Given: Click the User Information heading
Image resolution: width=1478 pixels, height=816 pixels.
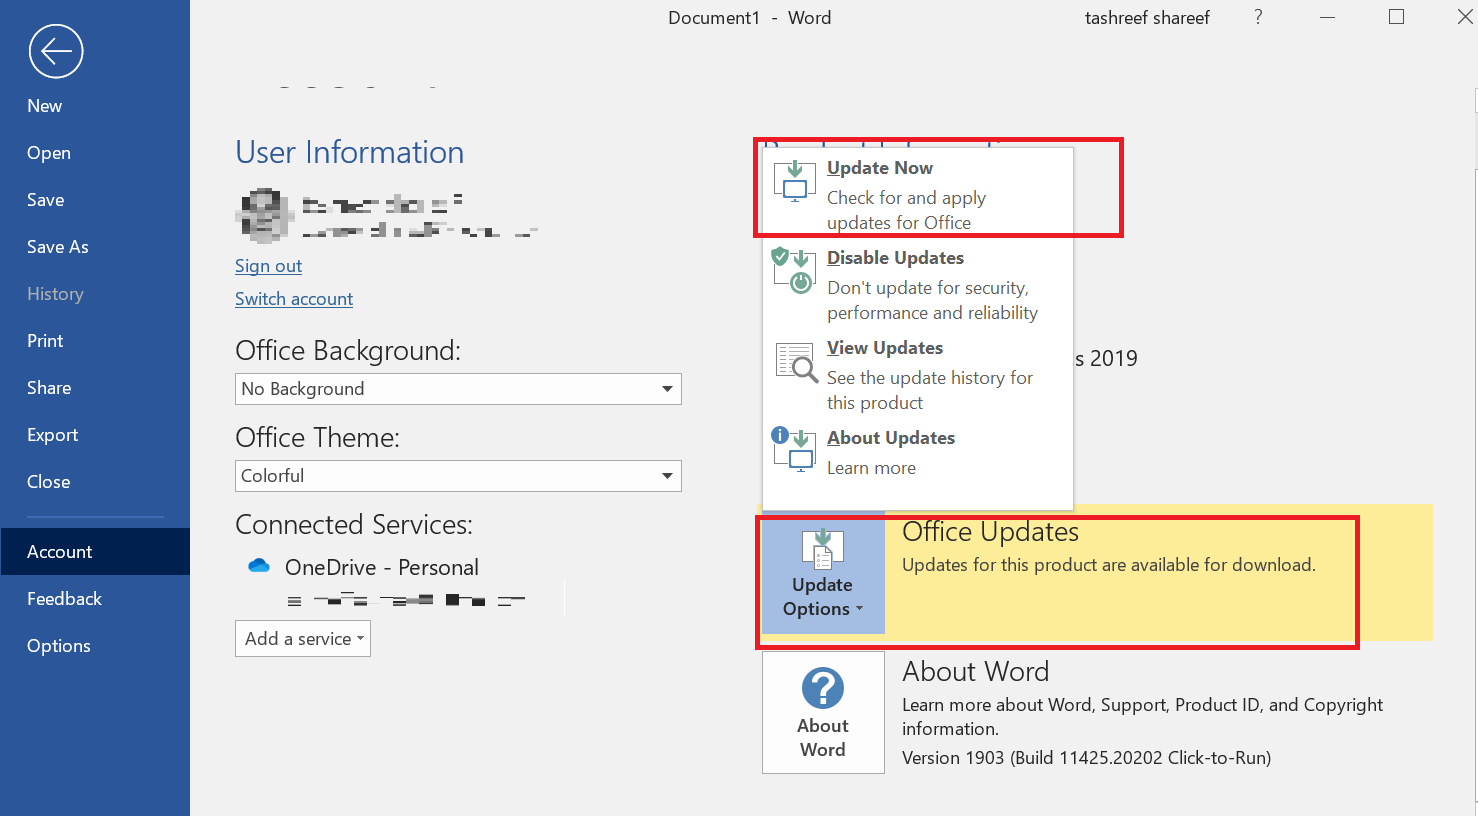Looking at the screenshot, I should tap(349, 152).
